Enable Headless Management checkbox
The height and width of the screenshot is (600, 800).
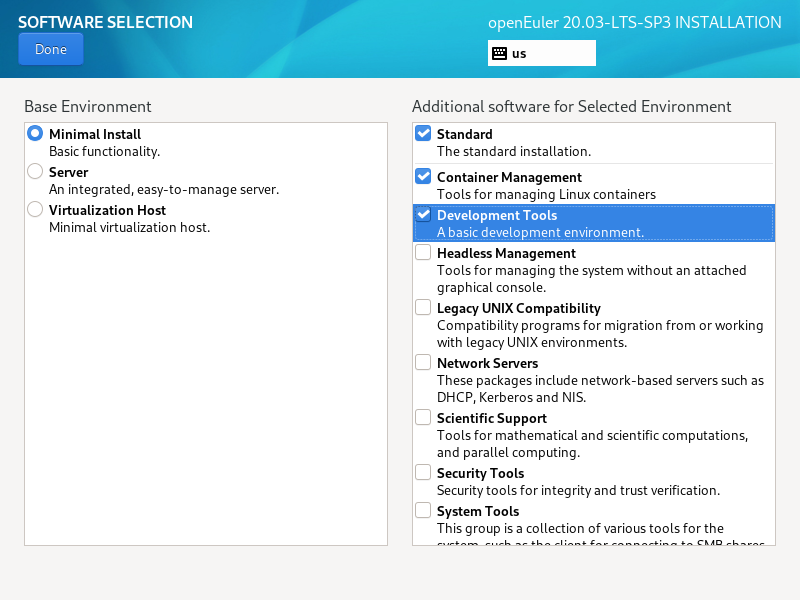[x=423, y=253]
